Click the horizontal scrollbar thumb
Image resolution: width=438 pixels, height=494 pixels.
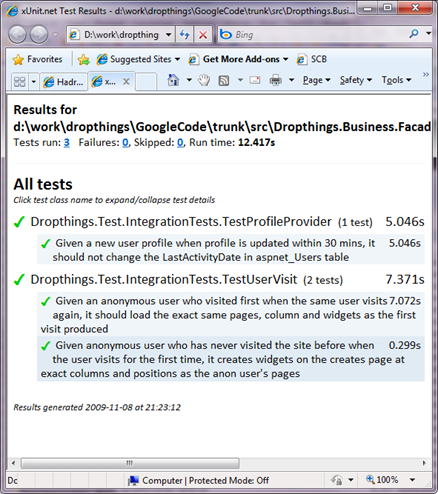130,463
